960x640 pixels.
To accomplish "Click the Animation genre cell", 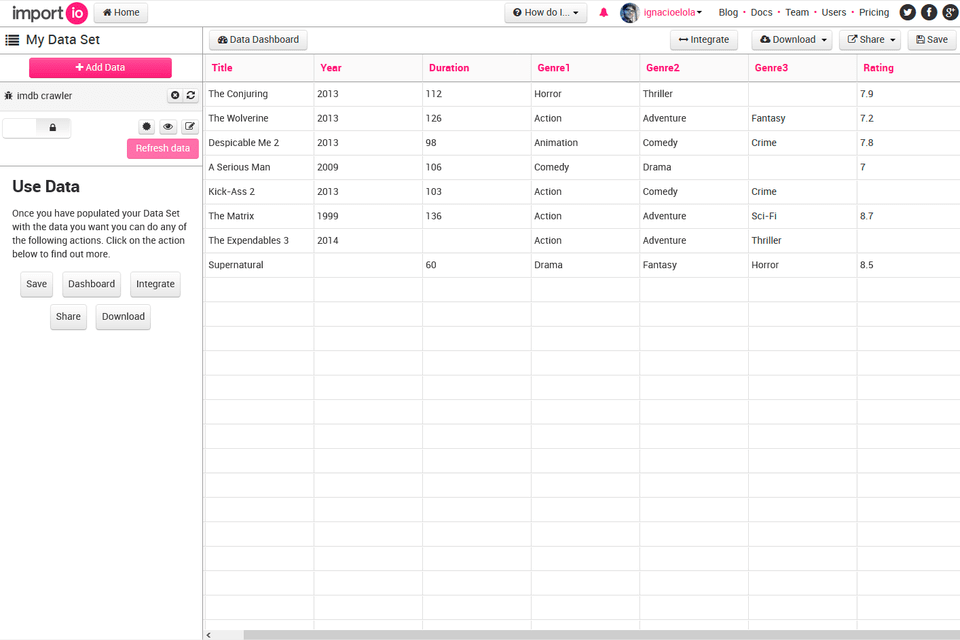I will 585,143.
